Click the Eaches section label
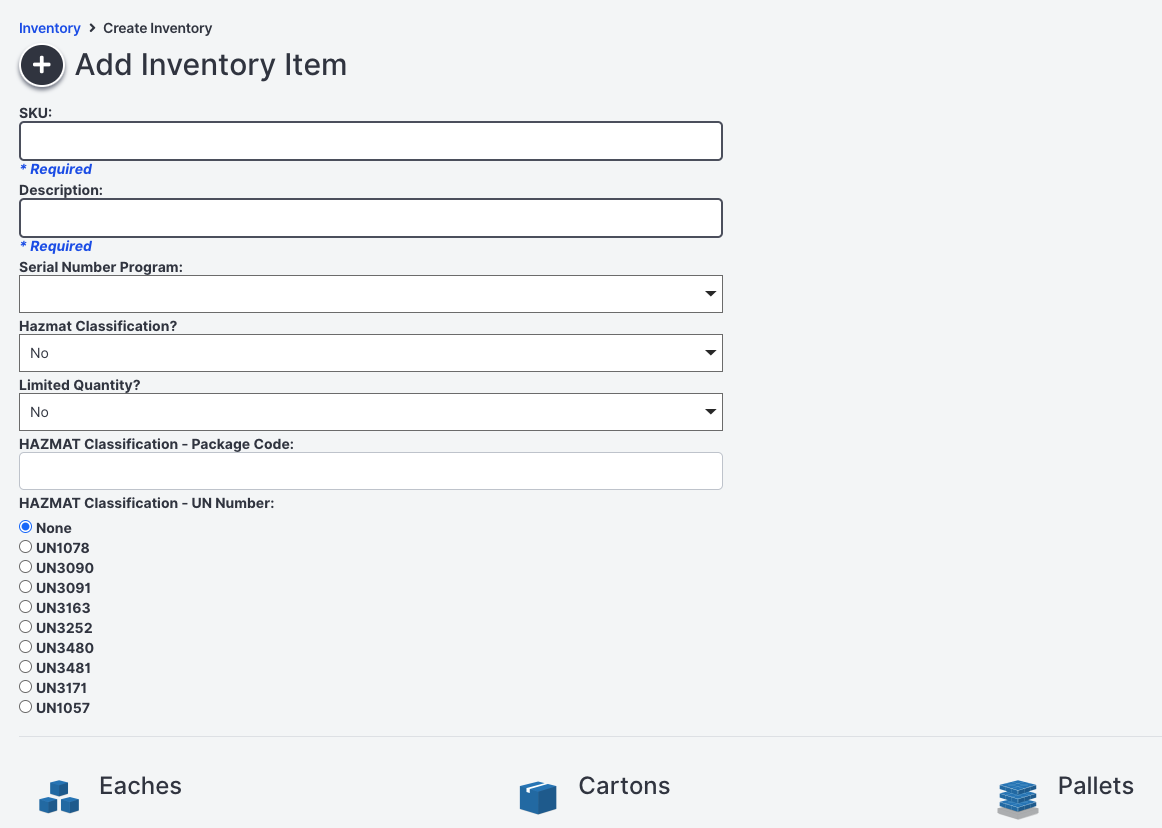Image resolution: width=1162 pixels, height=828 pixels. click(x=139, y=786)
